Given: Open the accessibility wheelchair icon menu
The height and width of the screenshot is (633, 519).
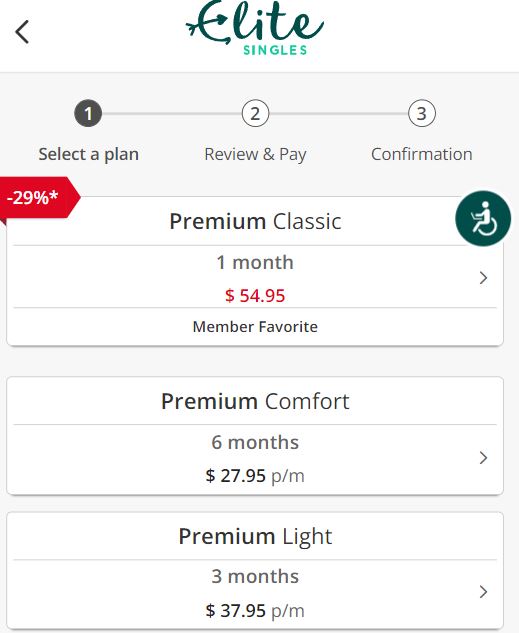Looking at the screenshot, I should tap(483, 218).
